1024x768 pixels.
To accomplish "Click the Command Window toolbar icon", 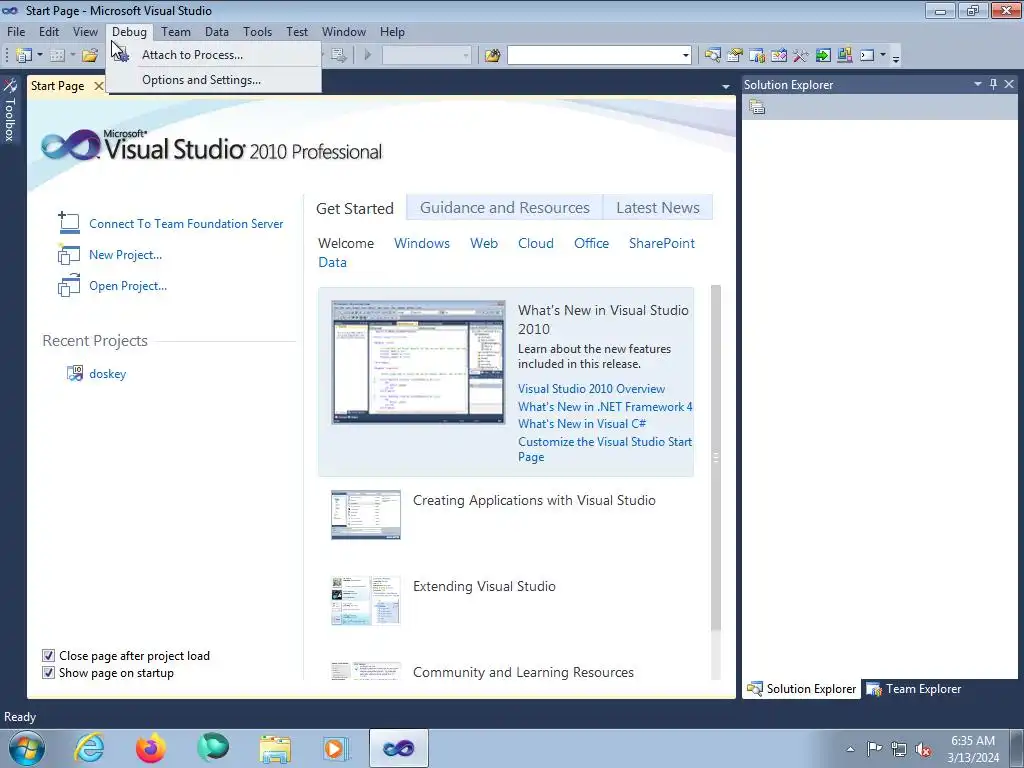I will click(x=867, y=56).
